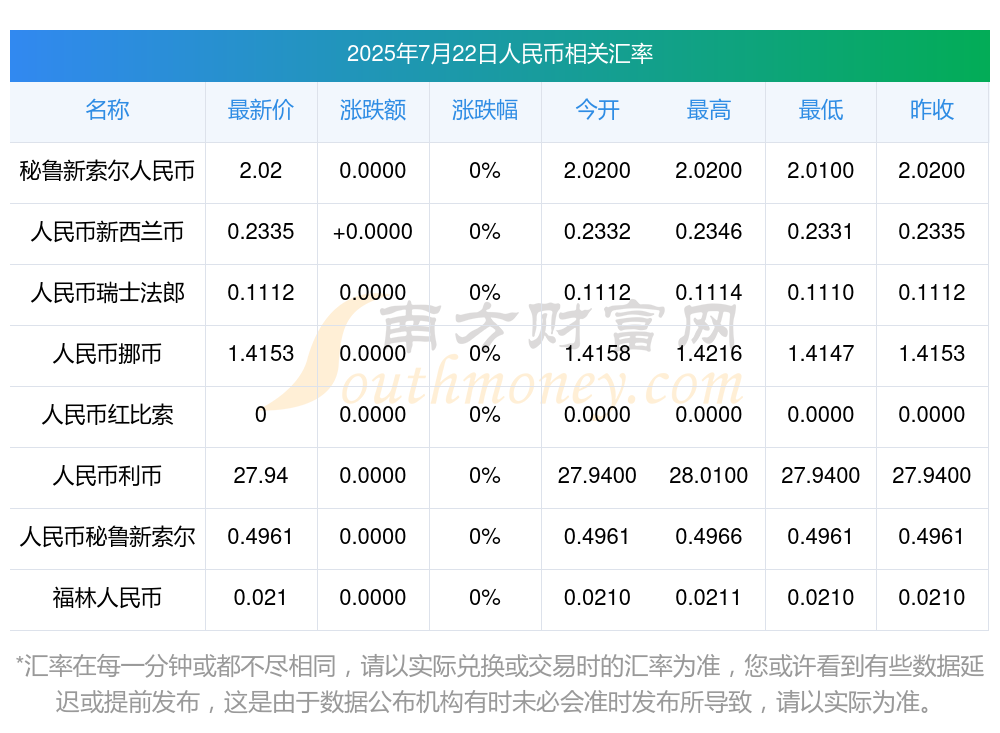Select the 秘鲁新索尔人民币 row name
1000x733 pixels.
pos(107,171)
